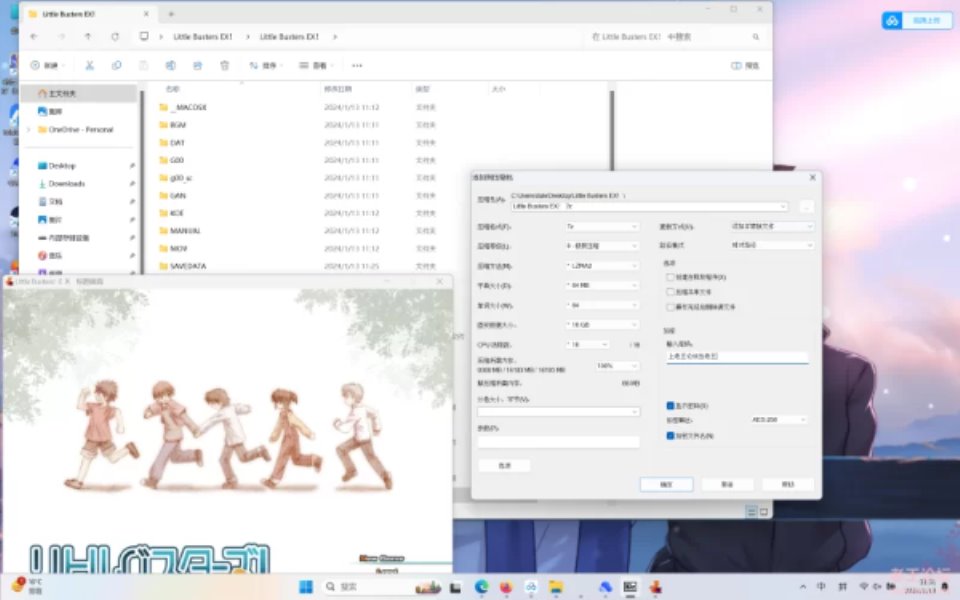Open the memory usage dropdown showing 100%
The height and width of the screenshot is (600, 960).
click(x=617, y=366)
